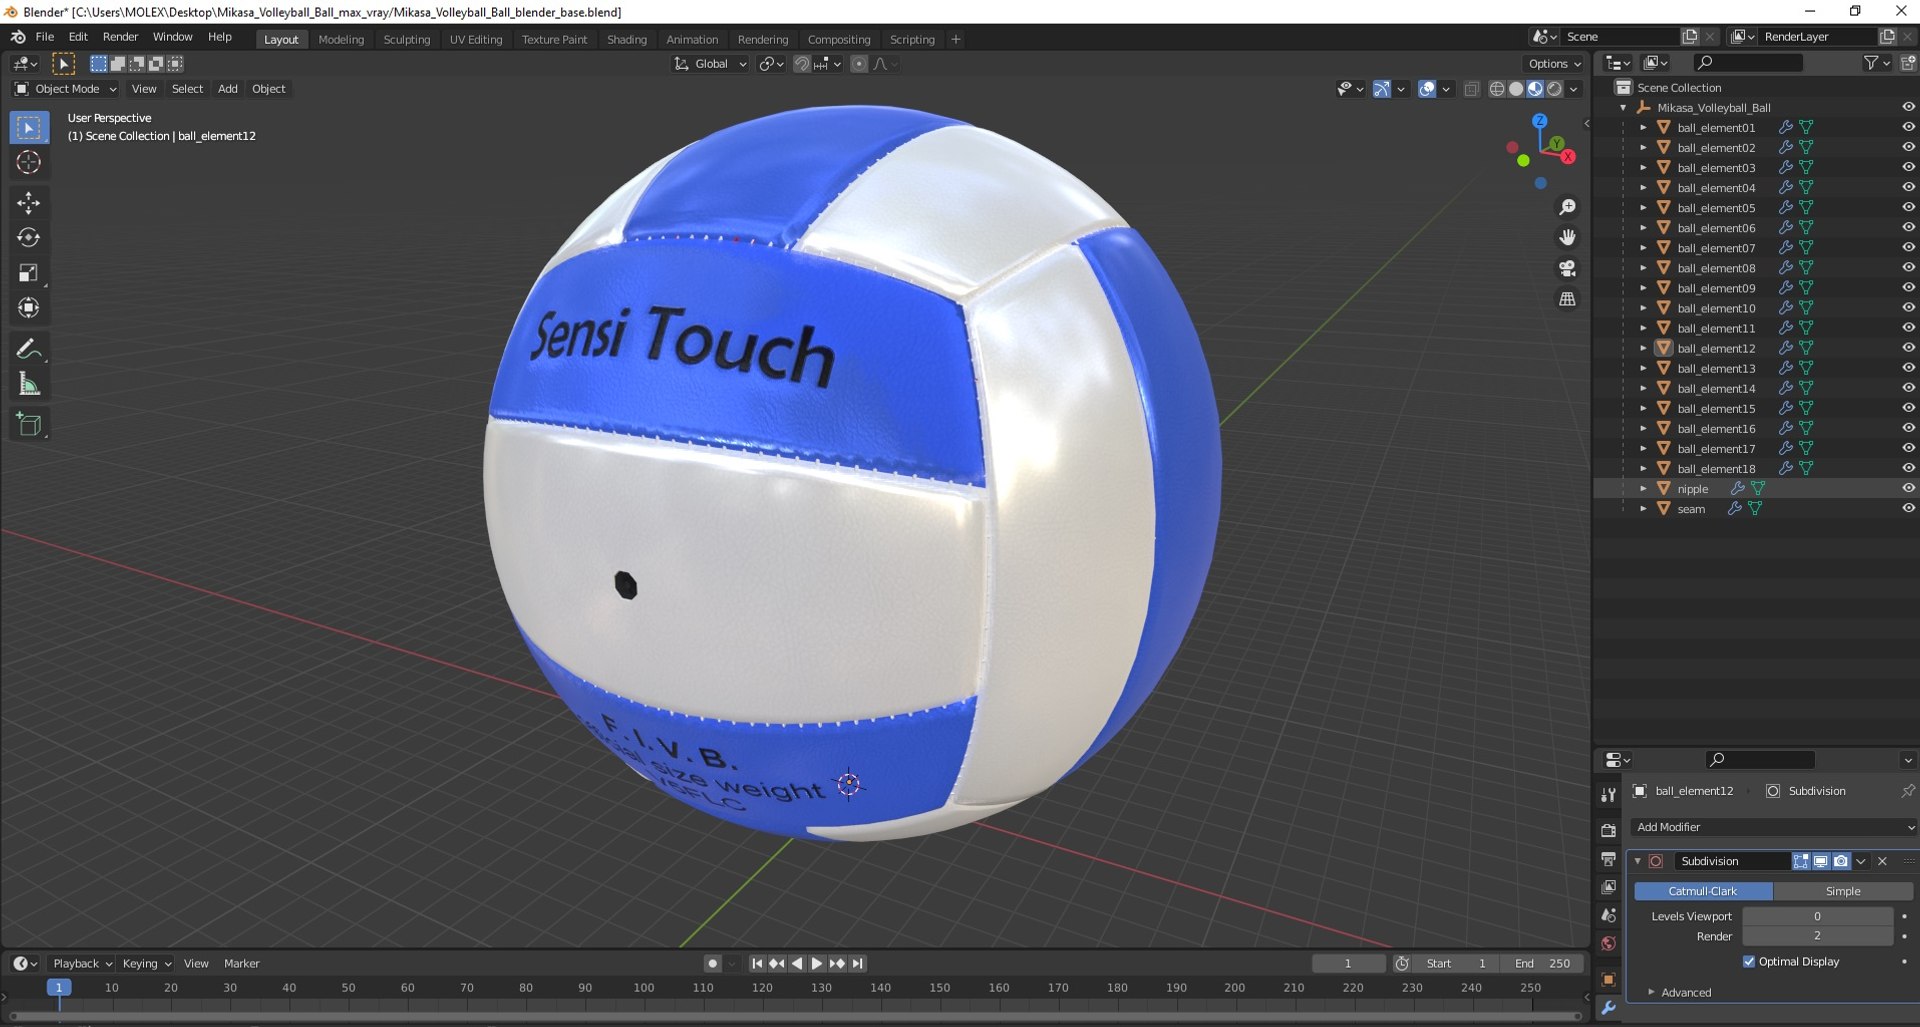
Task: Select the Cursor tool in the left toolbar
Action: tap(28, 163)
